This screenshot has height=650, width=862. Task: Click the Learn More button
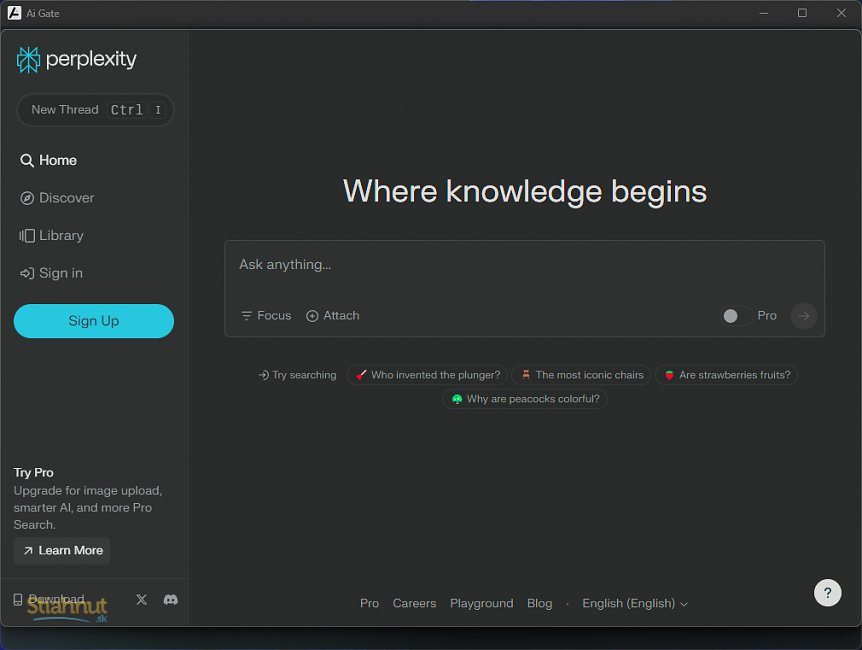pos(62,551)
